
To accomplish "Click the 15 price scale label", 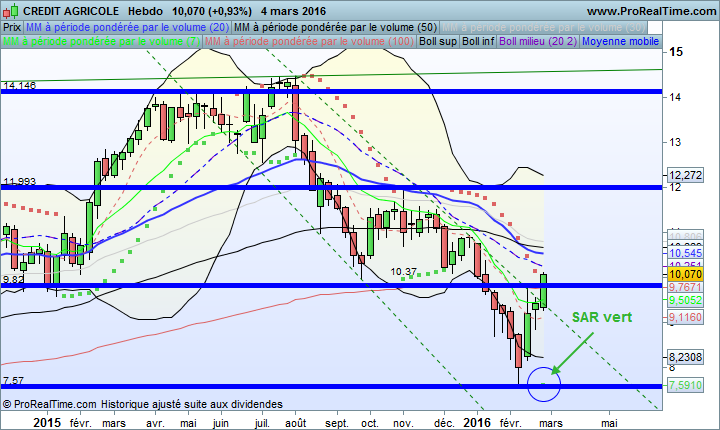I will (x=676, y=51).
